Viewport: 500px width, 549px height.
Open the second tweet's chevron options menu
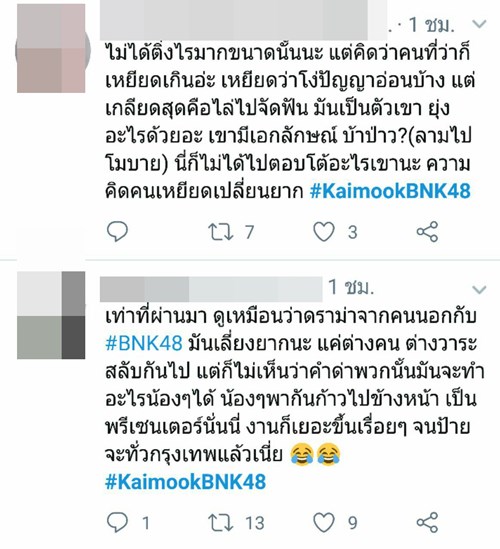click(479, 289)
